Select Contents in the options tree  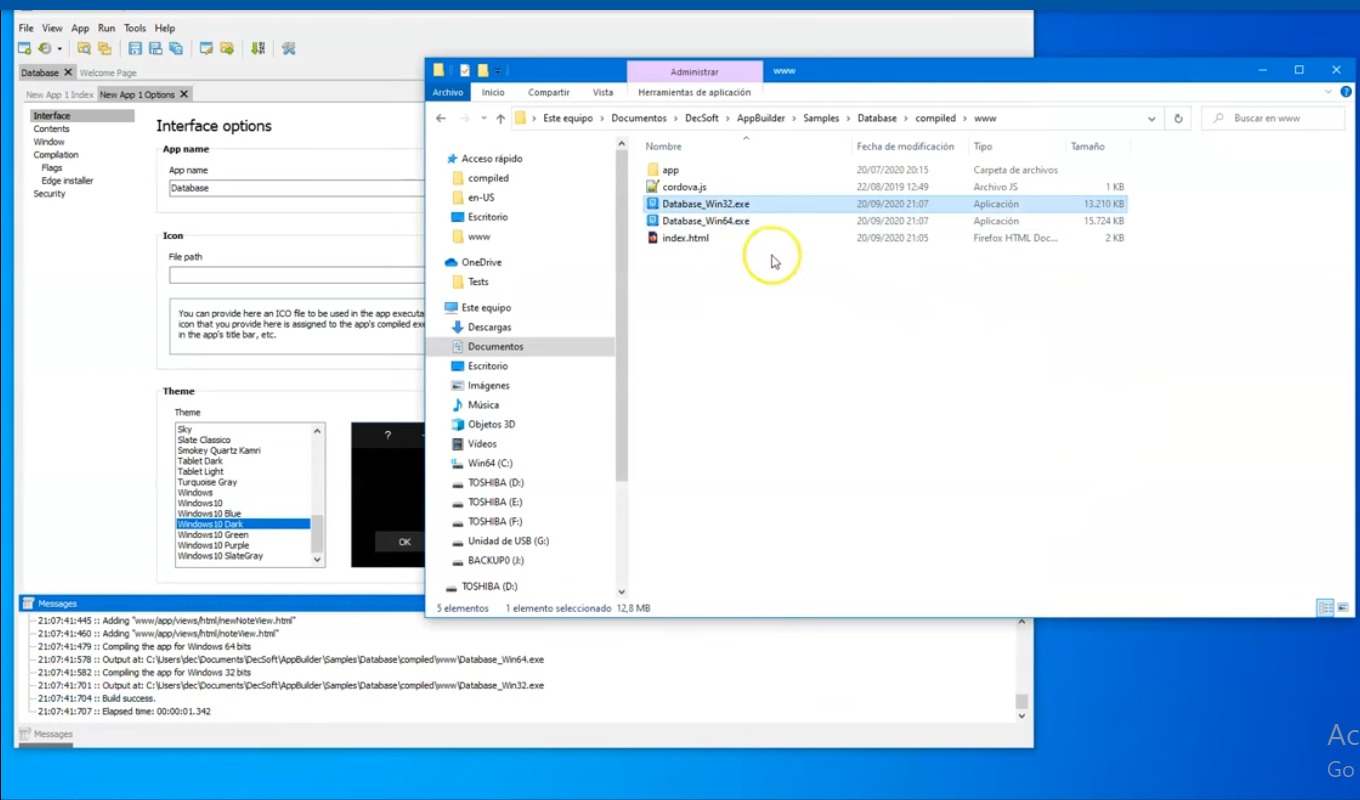pos(51,129)
